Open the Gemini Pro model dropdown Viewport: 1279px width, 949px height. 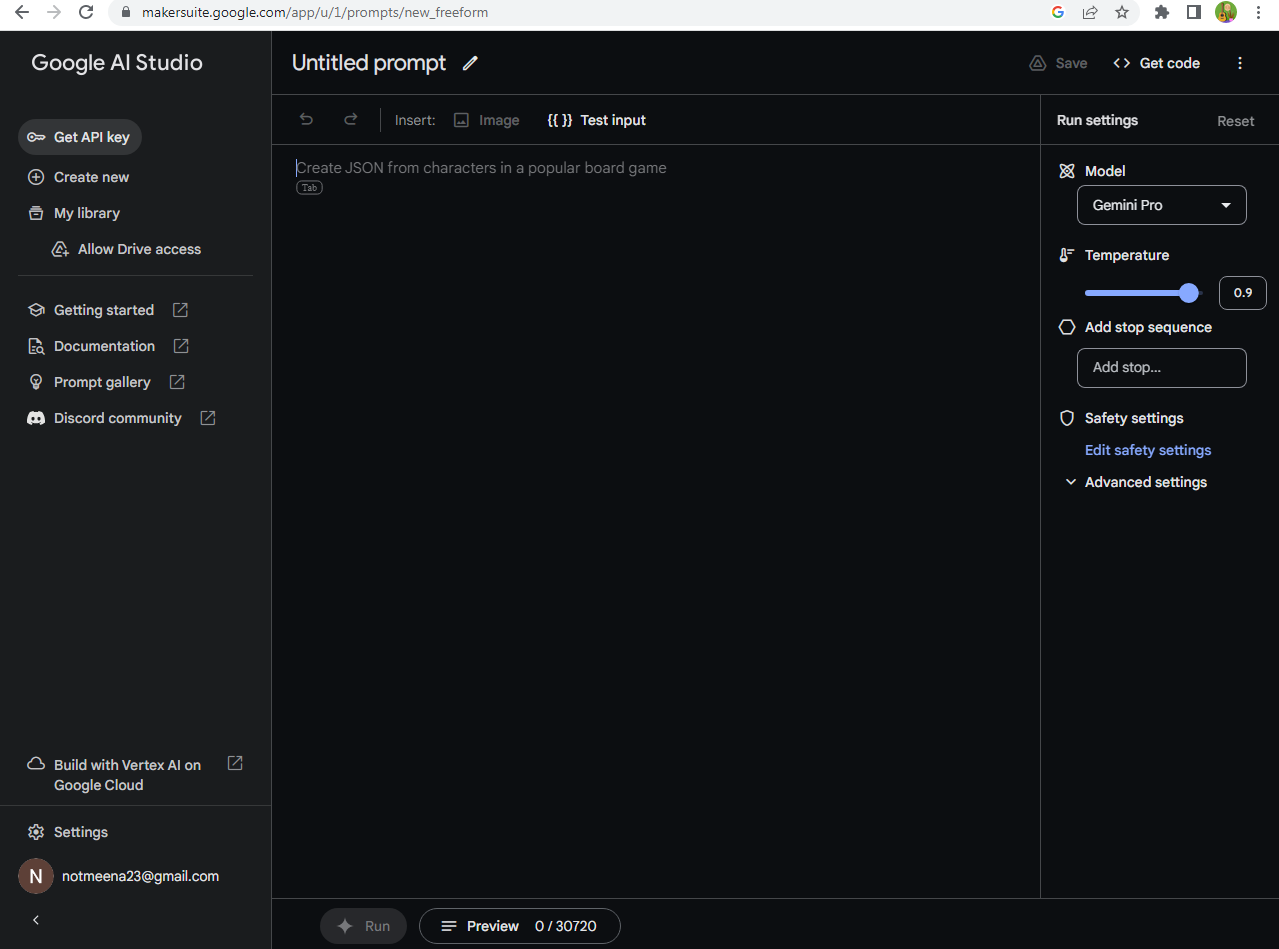click(x=1162, y=205)
